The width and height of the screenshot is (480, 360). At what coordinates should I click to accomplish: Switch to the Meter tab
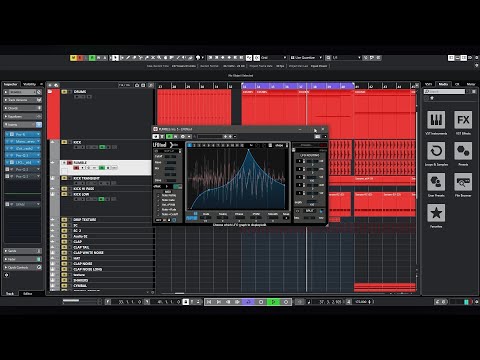point(471,84)
